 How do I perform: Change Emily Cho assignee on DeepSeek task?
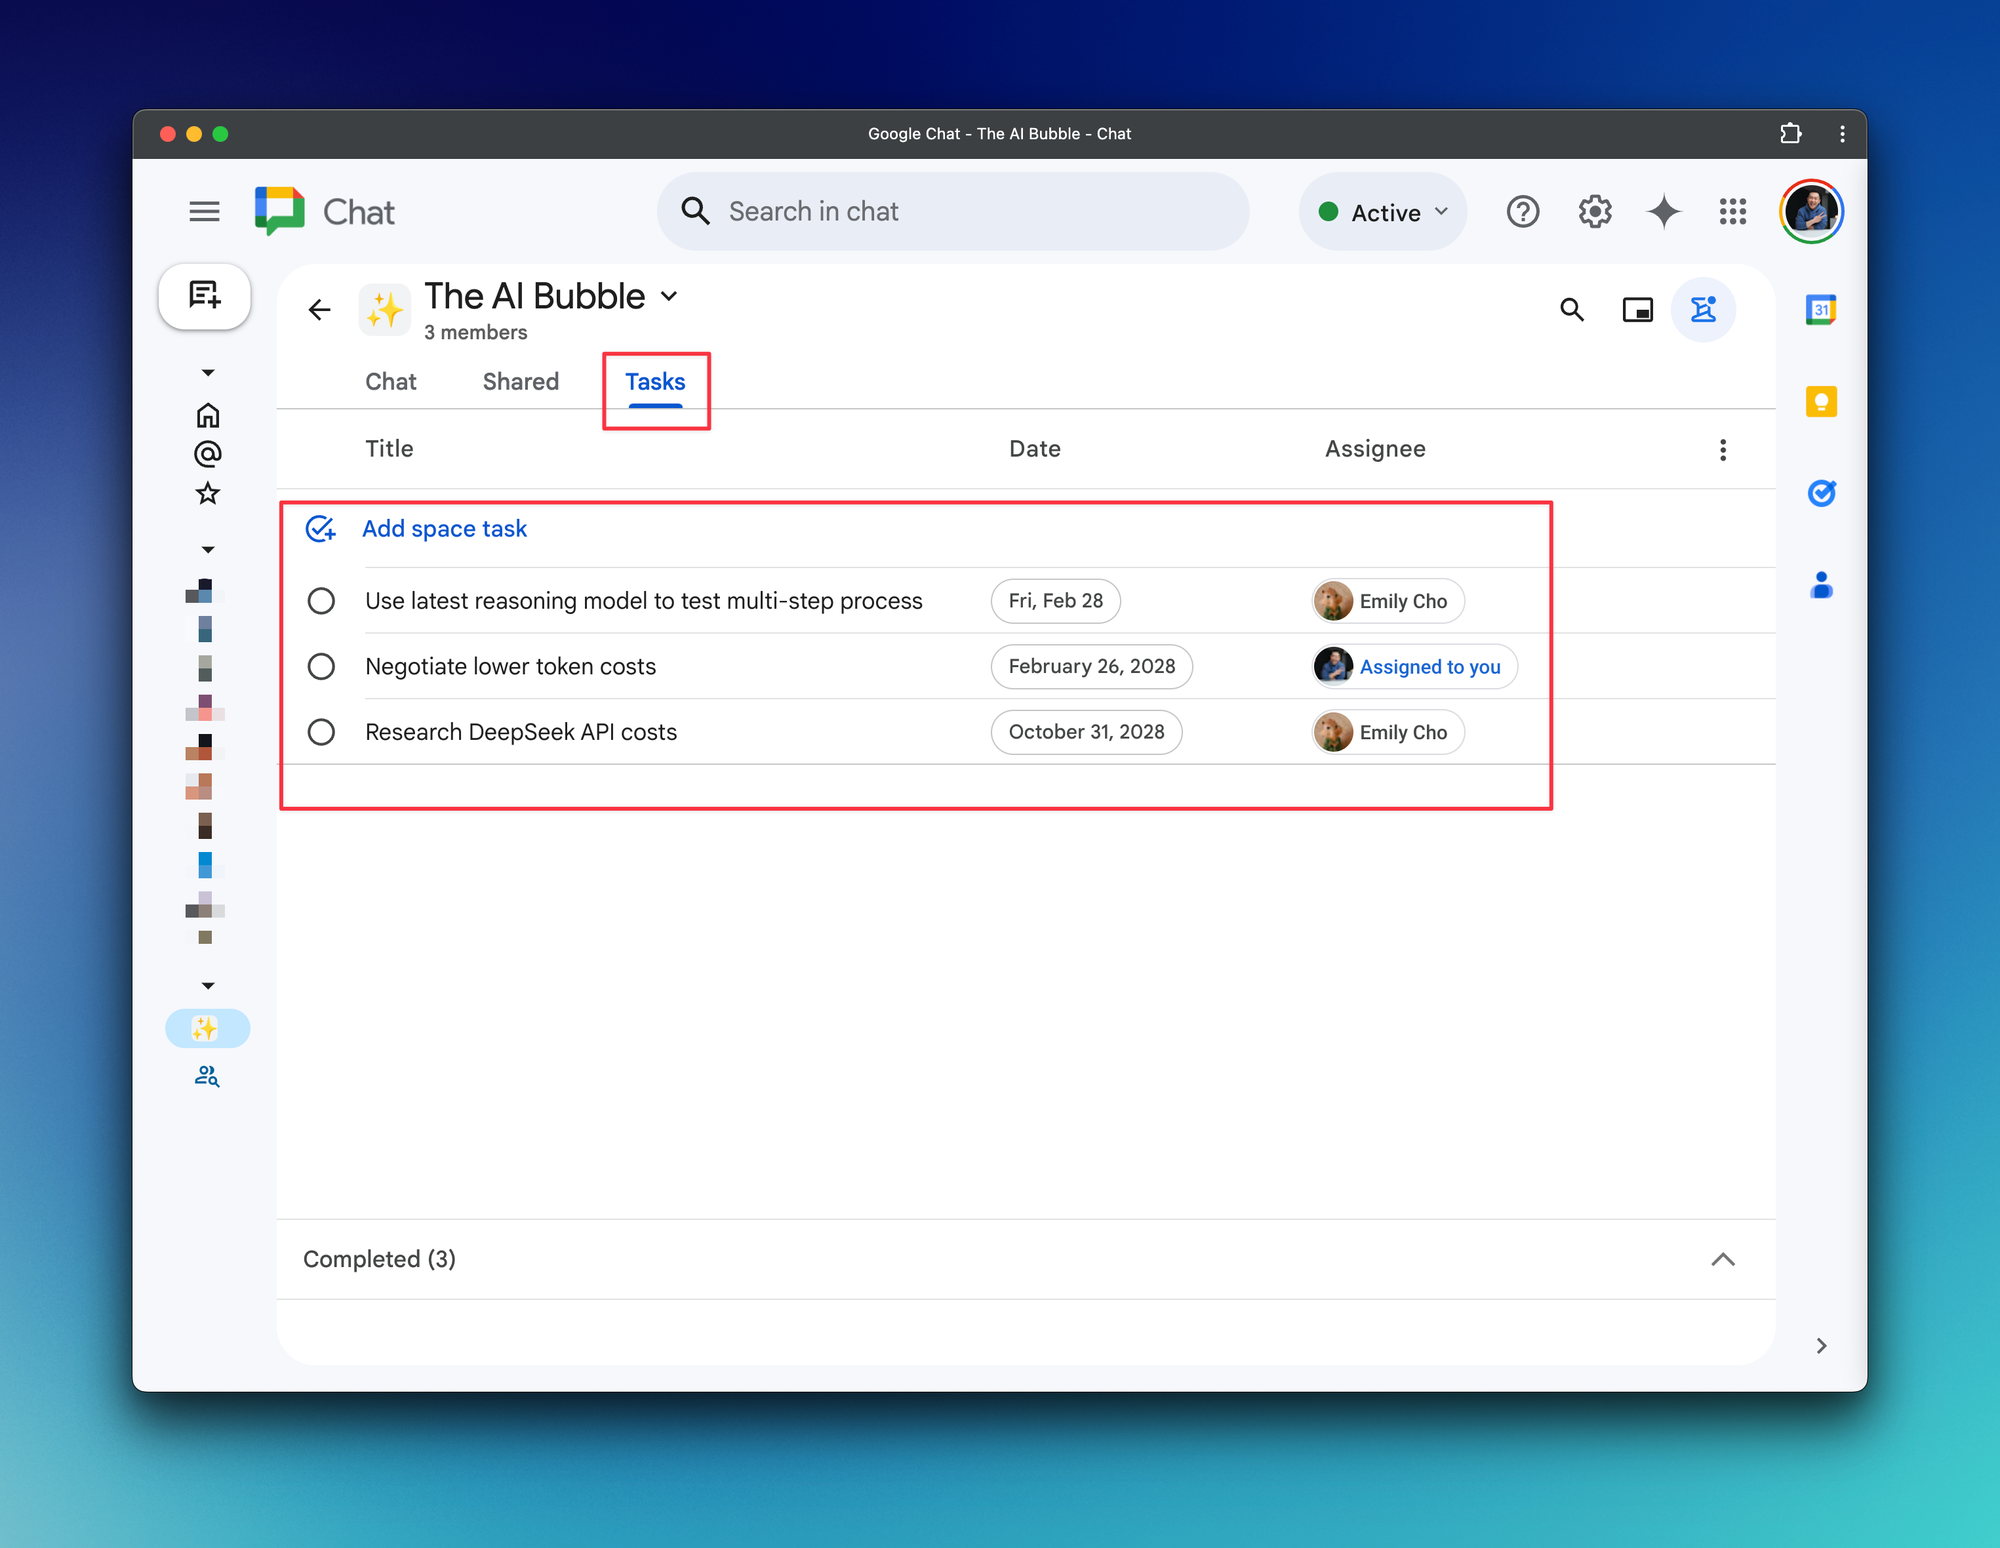tap(1388, 732)
